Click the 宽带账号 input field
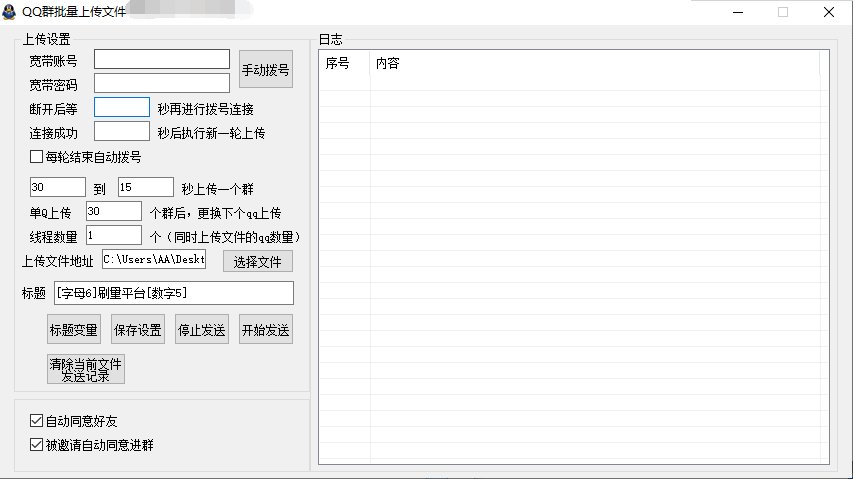Viewport: 853px width, 479px height. point(162,59)
